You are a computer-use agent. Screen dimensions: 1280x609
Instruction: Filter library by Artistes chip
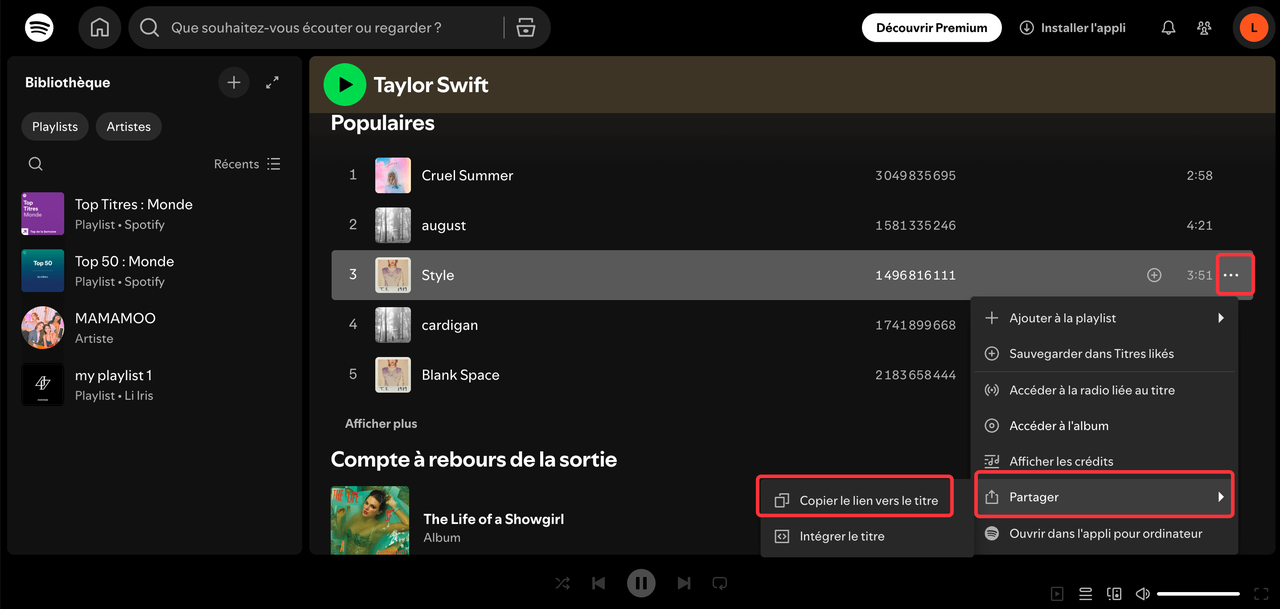[129, 127]
